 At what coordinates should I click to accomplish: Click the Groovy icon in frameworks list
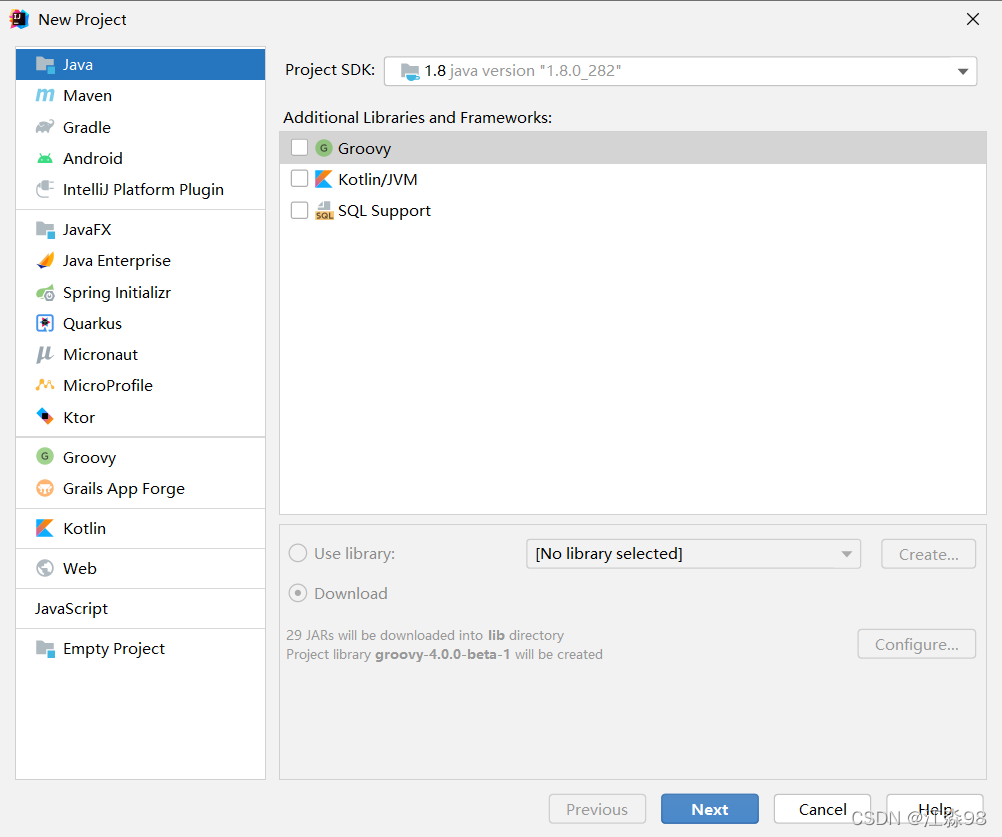coord(324,148)
